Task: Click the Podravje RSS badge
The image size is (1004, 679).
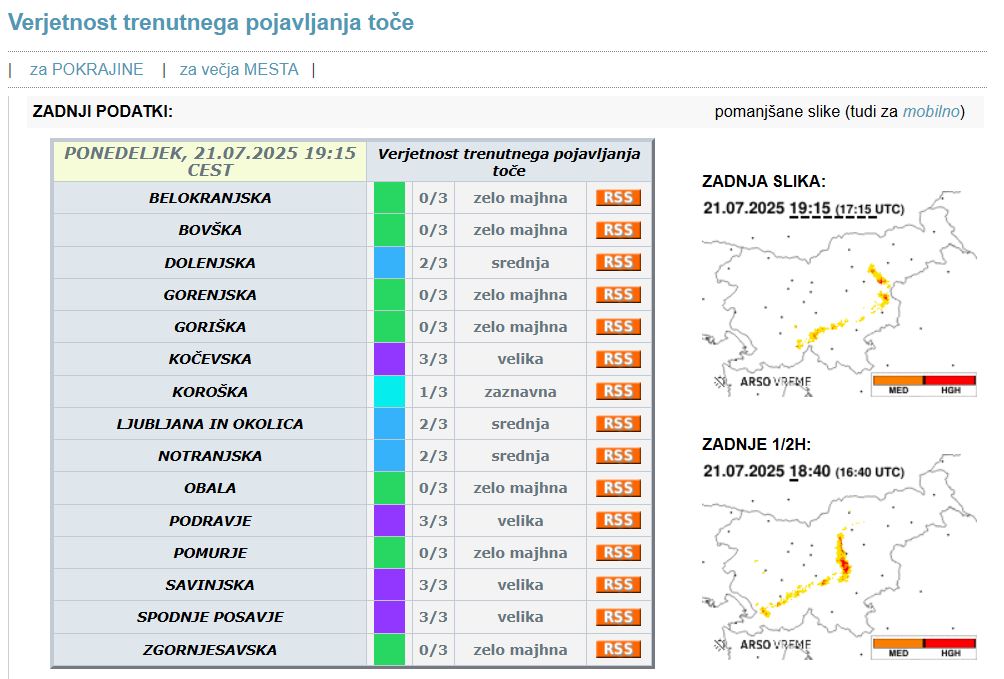Action: pyautogui.click(x=618, y=520)
